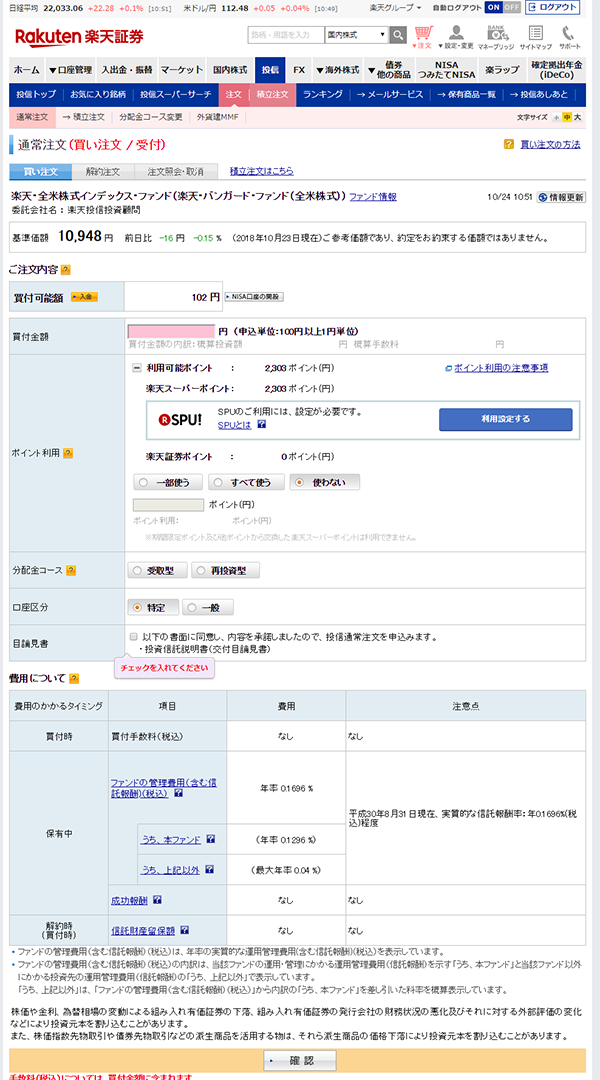This screenshot has width=600, height=1080.
Task: Set text size to 中
Action: (567, 117)
